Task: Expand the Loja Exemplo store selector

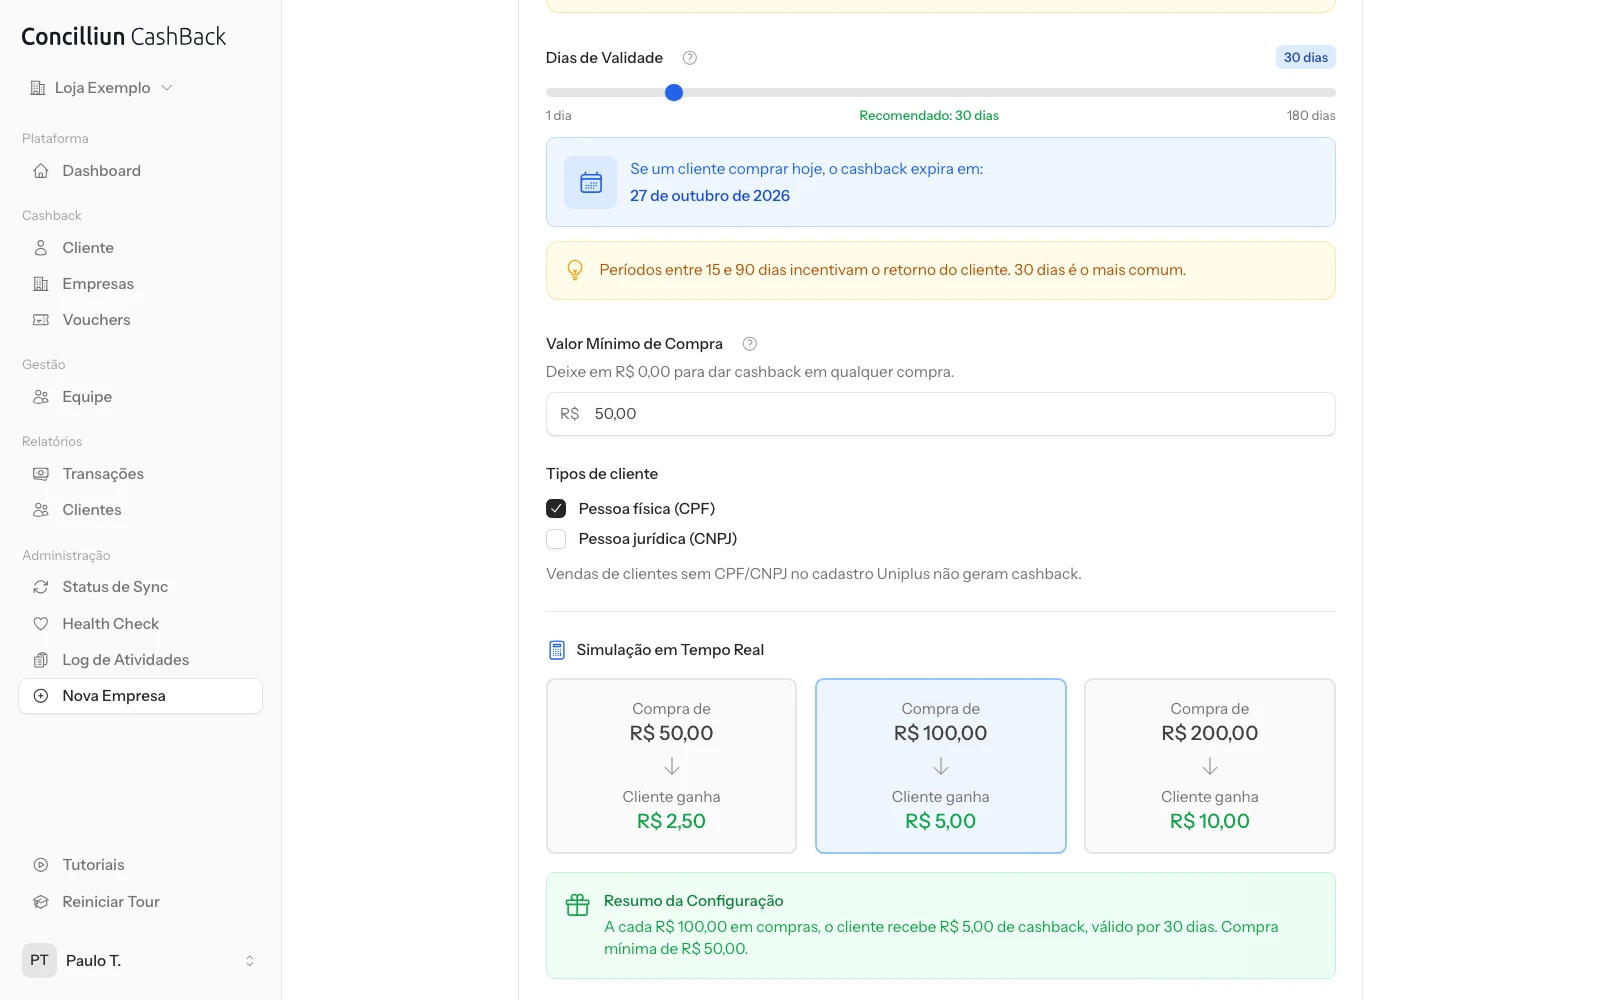Action: 101,88
